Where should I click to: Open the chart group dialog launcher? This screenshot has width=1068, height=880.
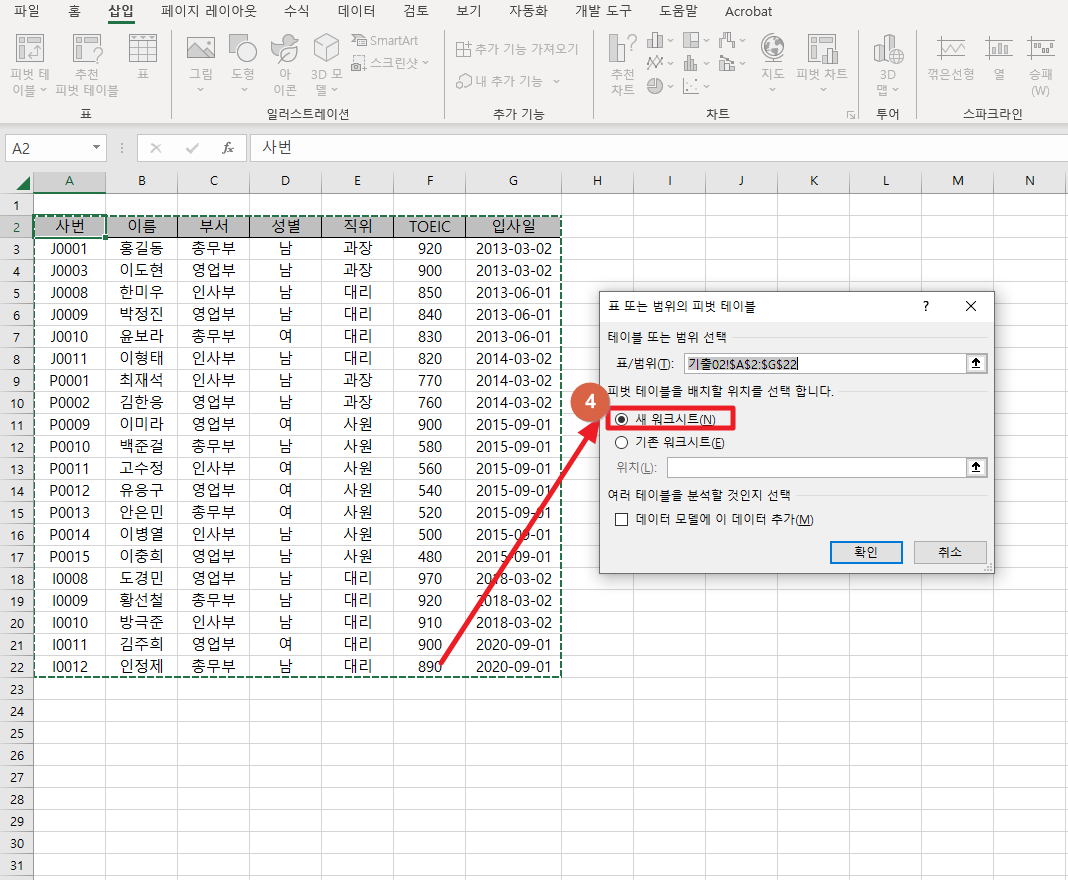[851, 115]
